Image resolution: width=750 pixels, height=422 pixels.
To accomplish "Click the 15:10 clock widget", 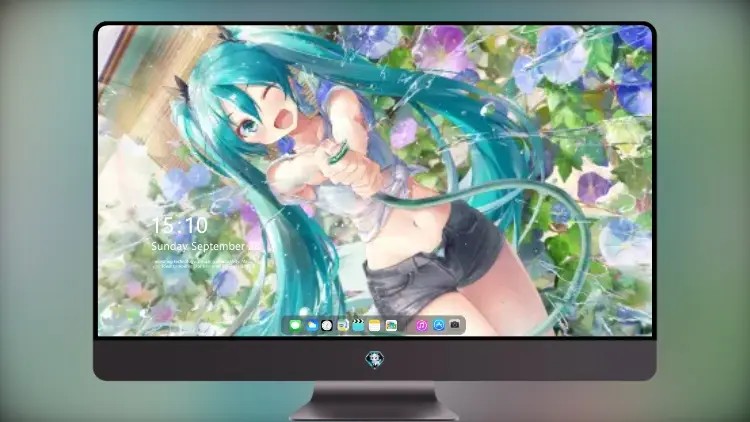I will pyautogui.click(x=180, y=225).
